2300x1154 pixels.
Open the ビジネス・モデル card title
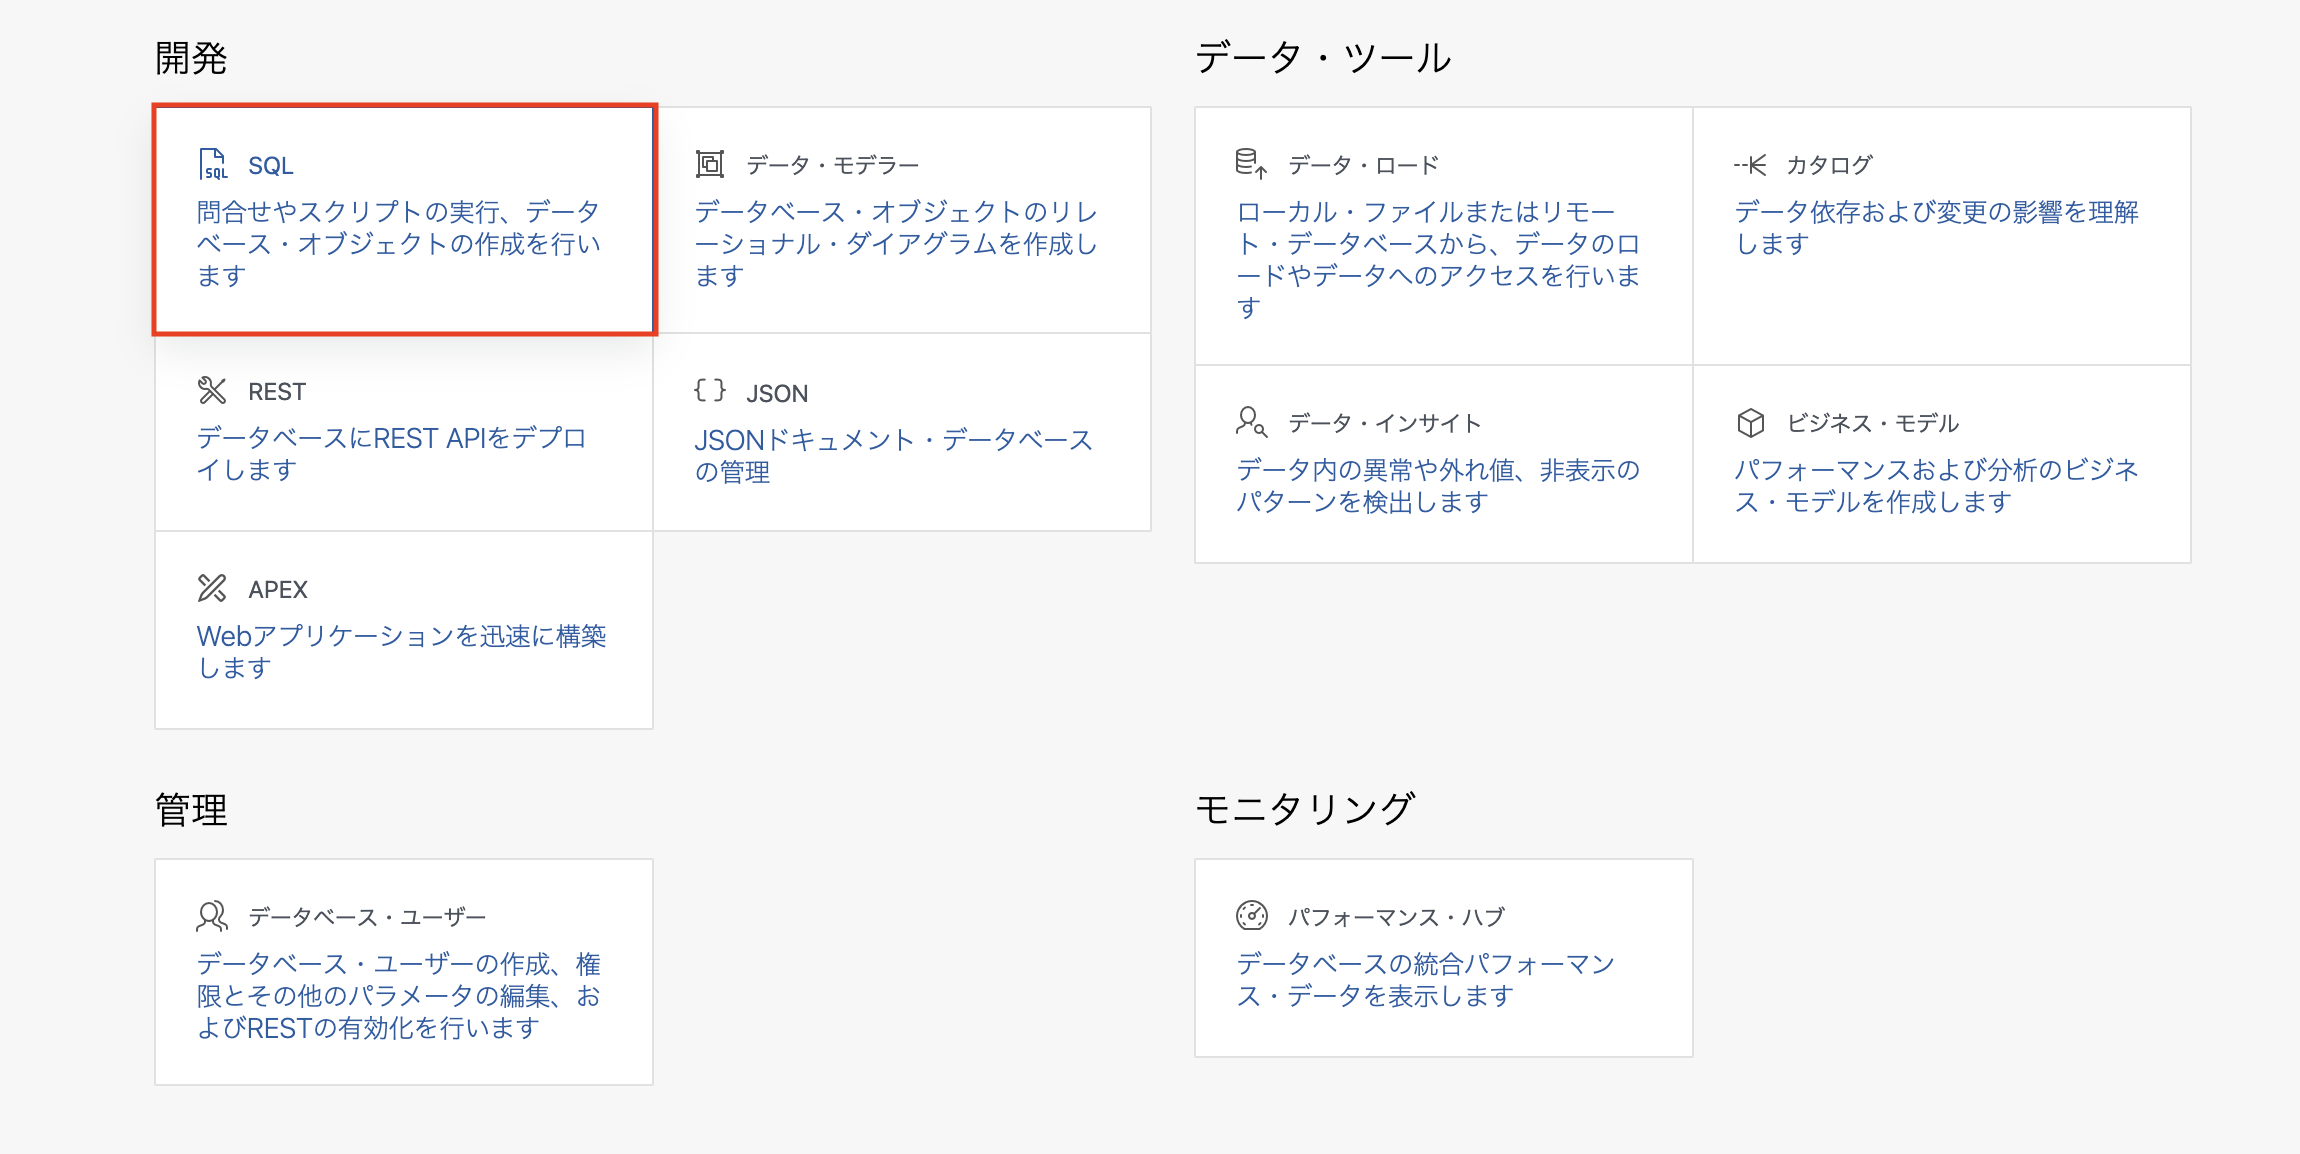click(1872, 423)
